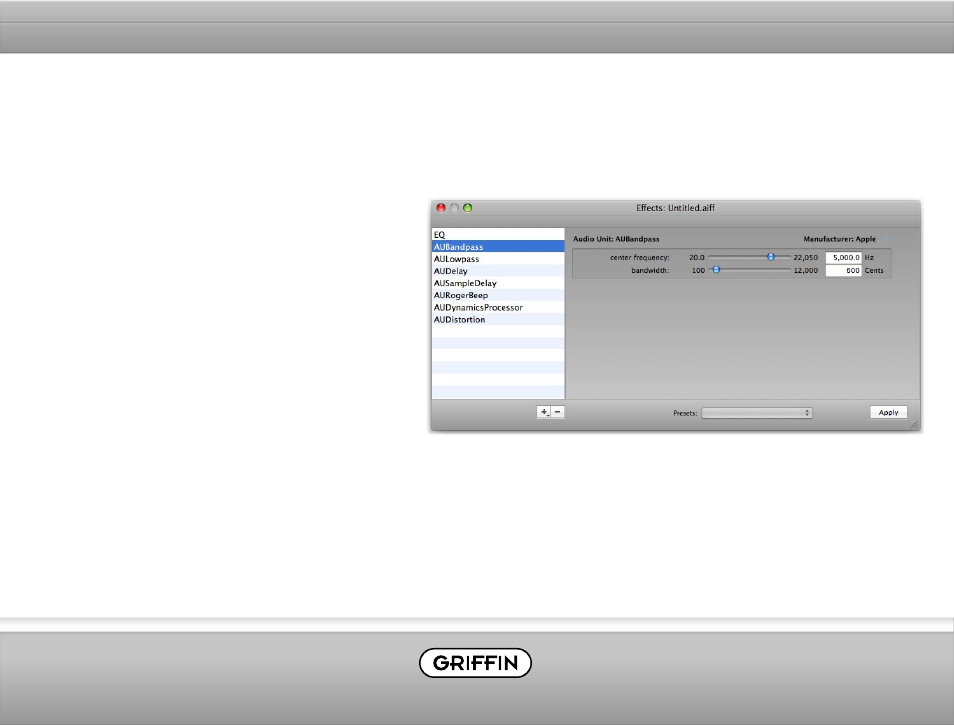Click the remove effect minus button
Viewport: 954px width, 725px height.
(558, 412)
